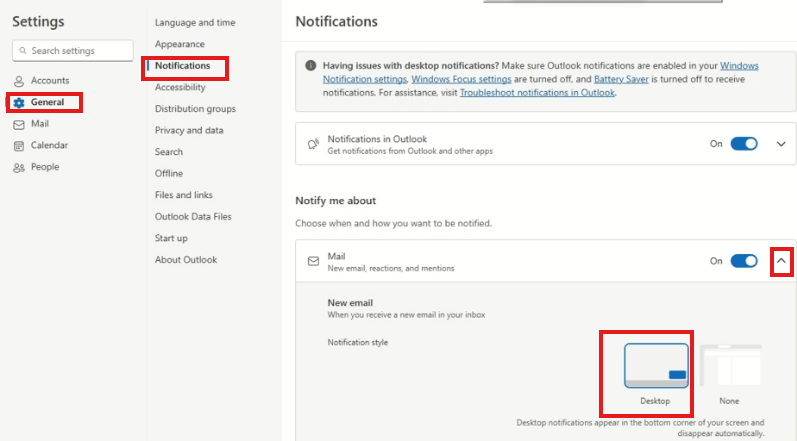This screenshot has width=797, height=441.
Task: Open Files and links settings
Action: click(183, 195)
